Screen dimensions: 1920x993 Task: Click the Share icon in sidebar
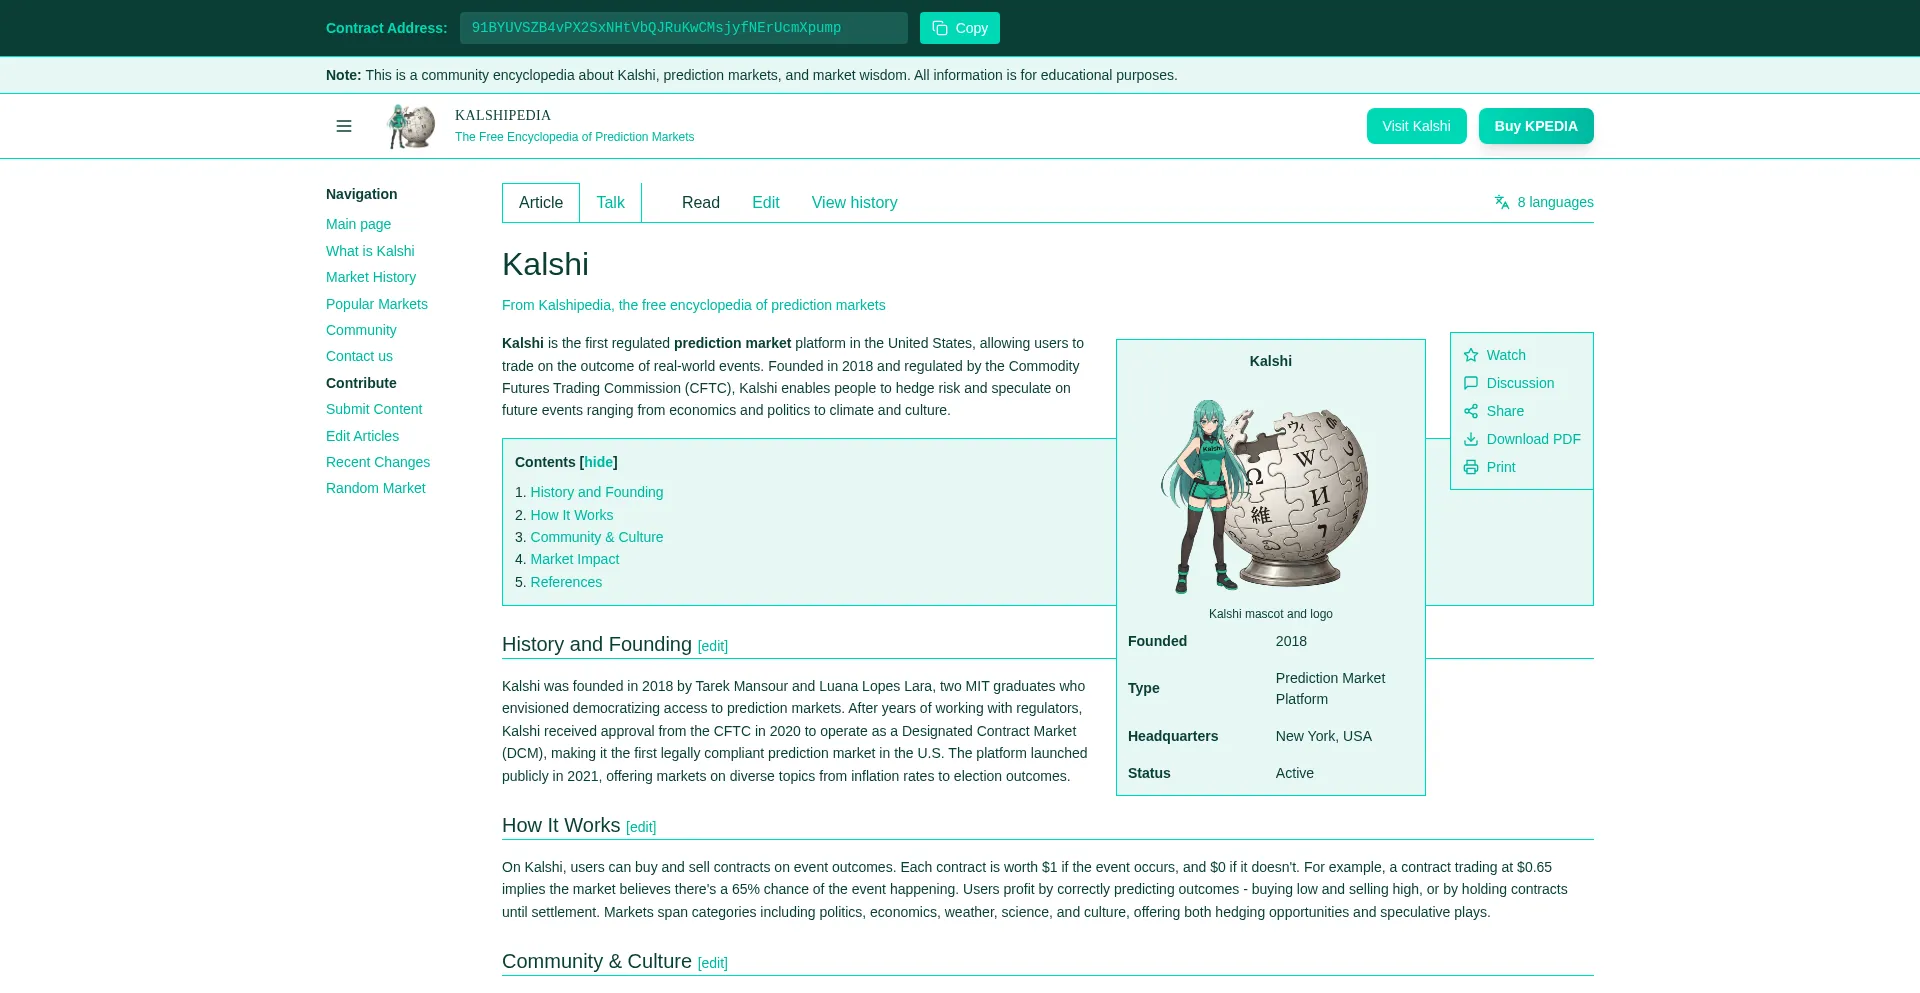pyautogui.click(x=1471, y=411)
